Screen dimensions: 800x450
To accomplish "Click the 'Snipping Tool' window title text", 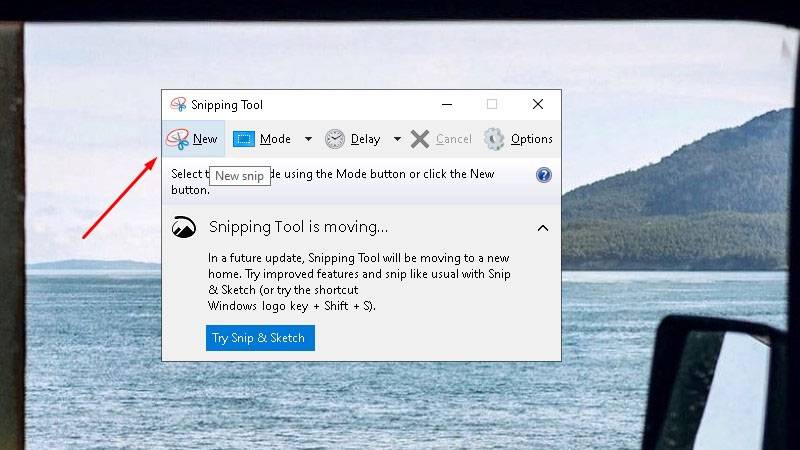I will click(x=227, y=105).
